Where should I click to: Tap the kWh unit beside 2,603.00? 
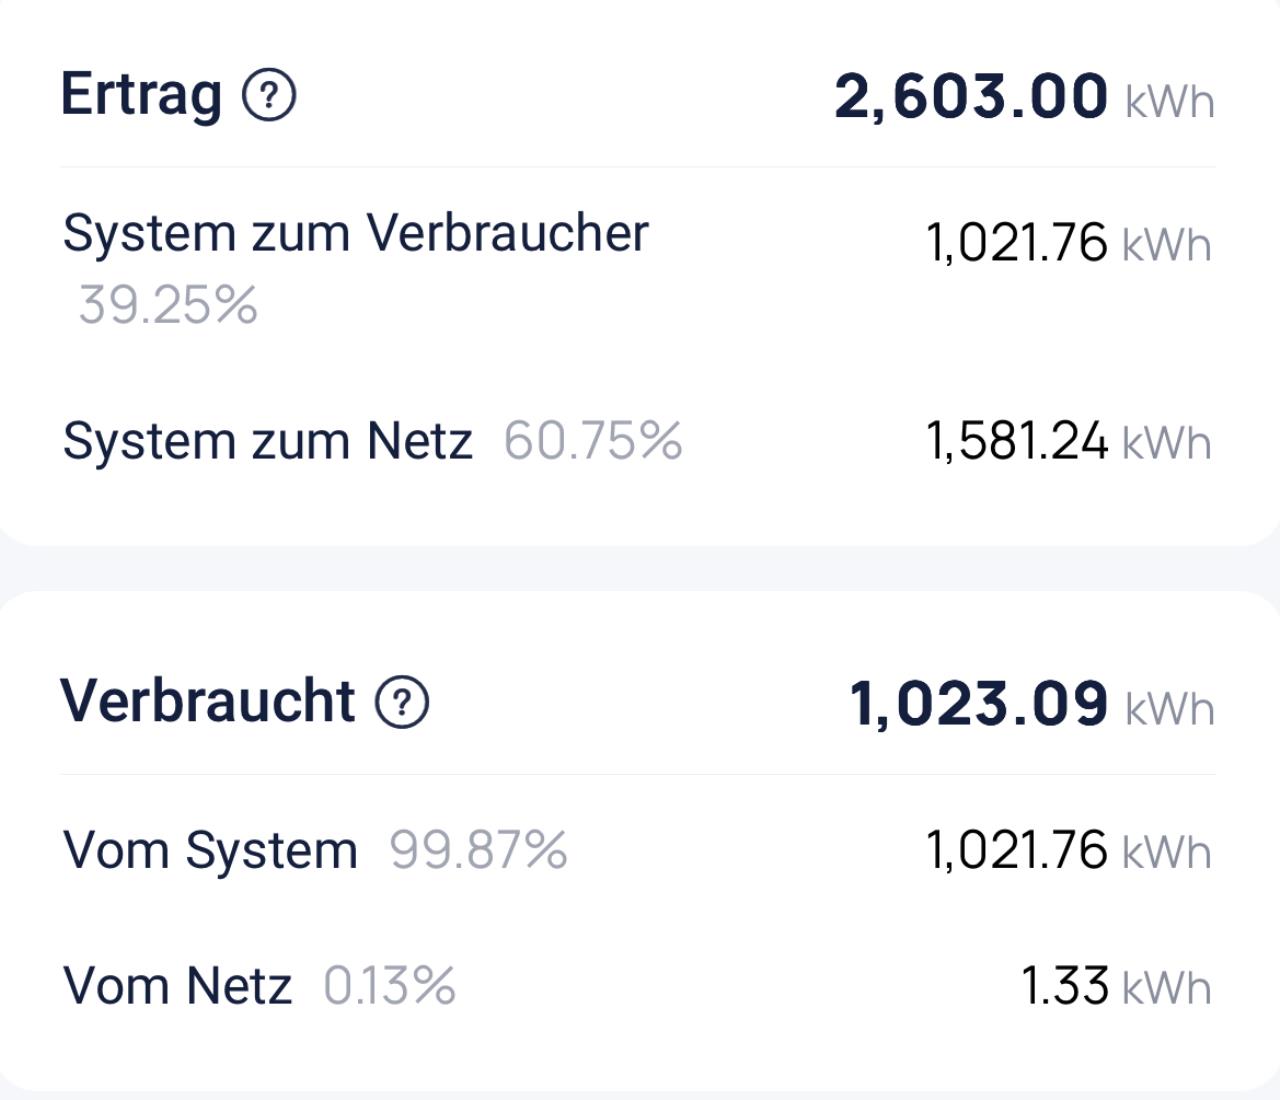click(1169, 102)
